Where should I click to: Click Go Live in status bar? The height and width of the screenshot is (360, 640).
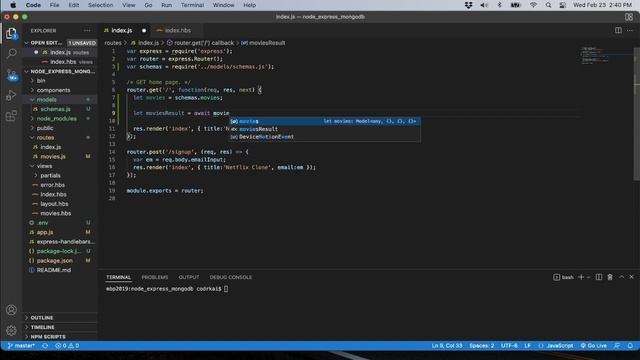tap(593, 346)
